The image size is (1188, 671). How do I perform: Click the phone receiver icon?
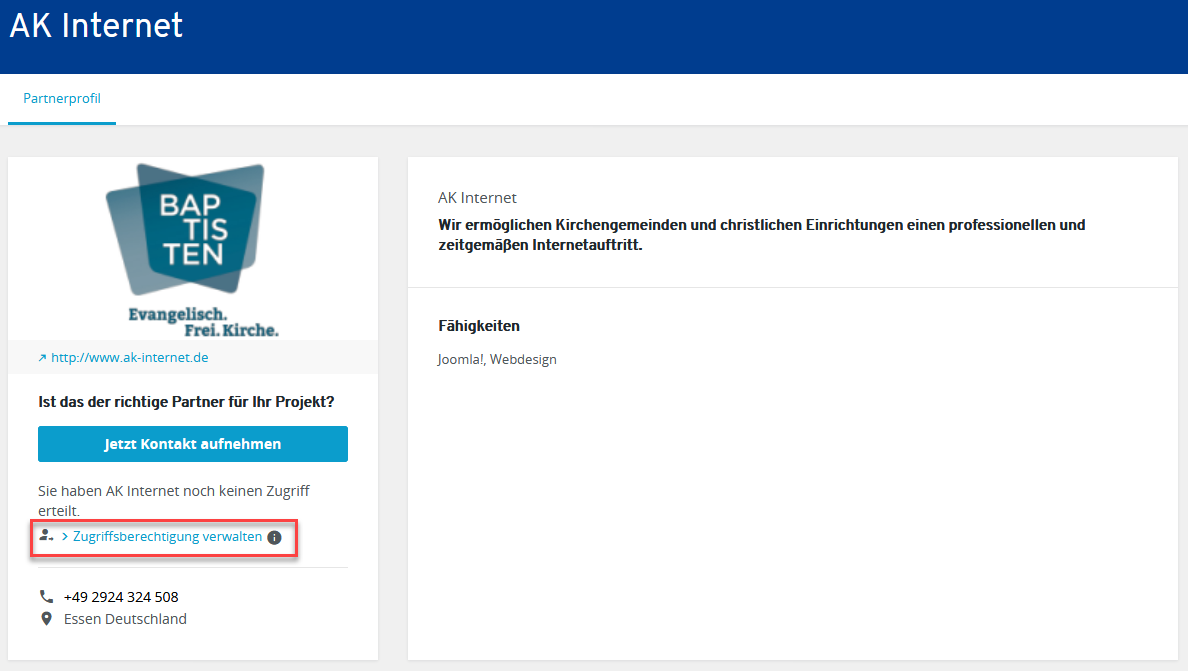(x=46, y=596)
